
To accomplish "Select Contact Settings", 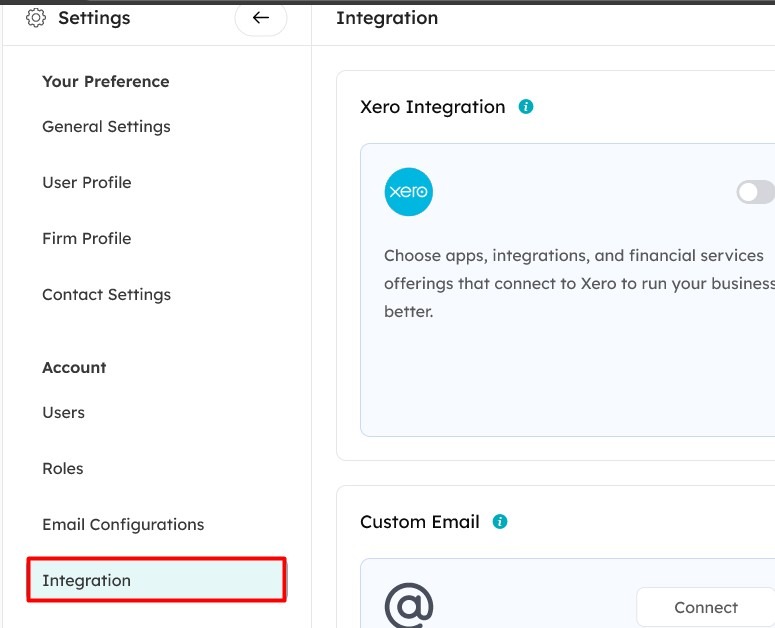I will pyautogui.click(x=107, y=294).
